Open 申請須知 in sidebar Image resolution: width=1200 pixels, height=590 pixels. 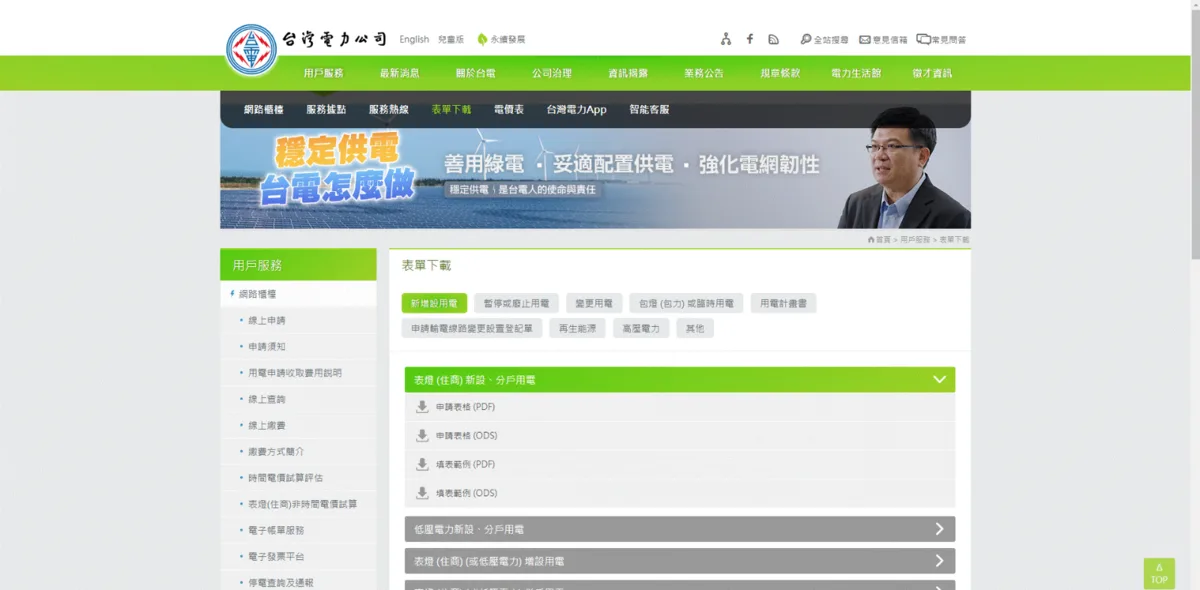(266, 346)
